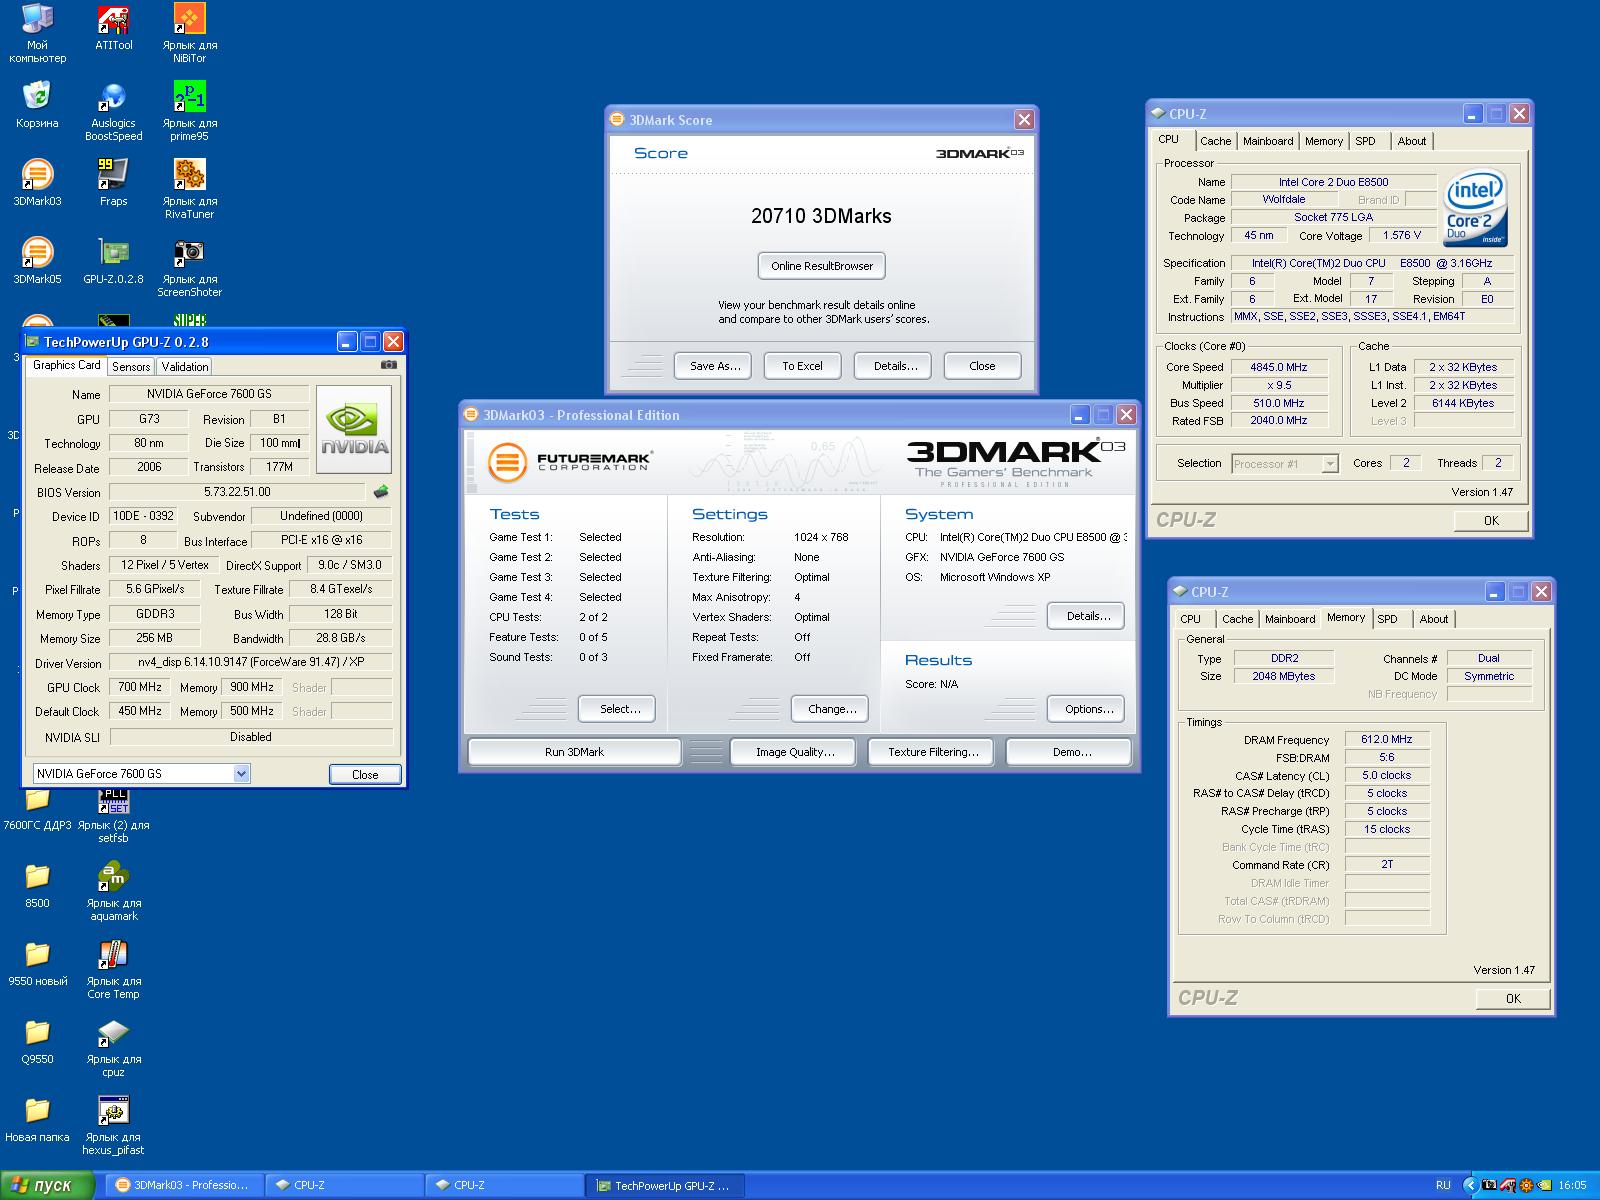The width and height of the screenshot is (1600, 1200).
Task: Click Details... in 3DMark Score window
Action: click(895, 366)
